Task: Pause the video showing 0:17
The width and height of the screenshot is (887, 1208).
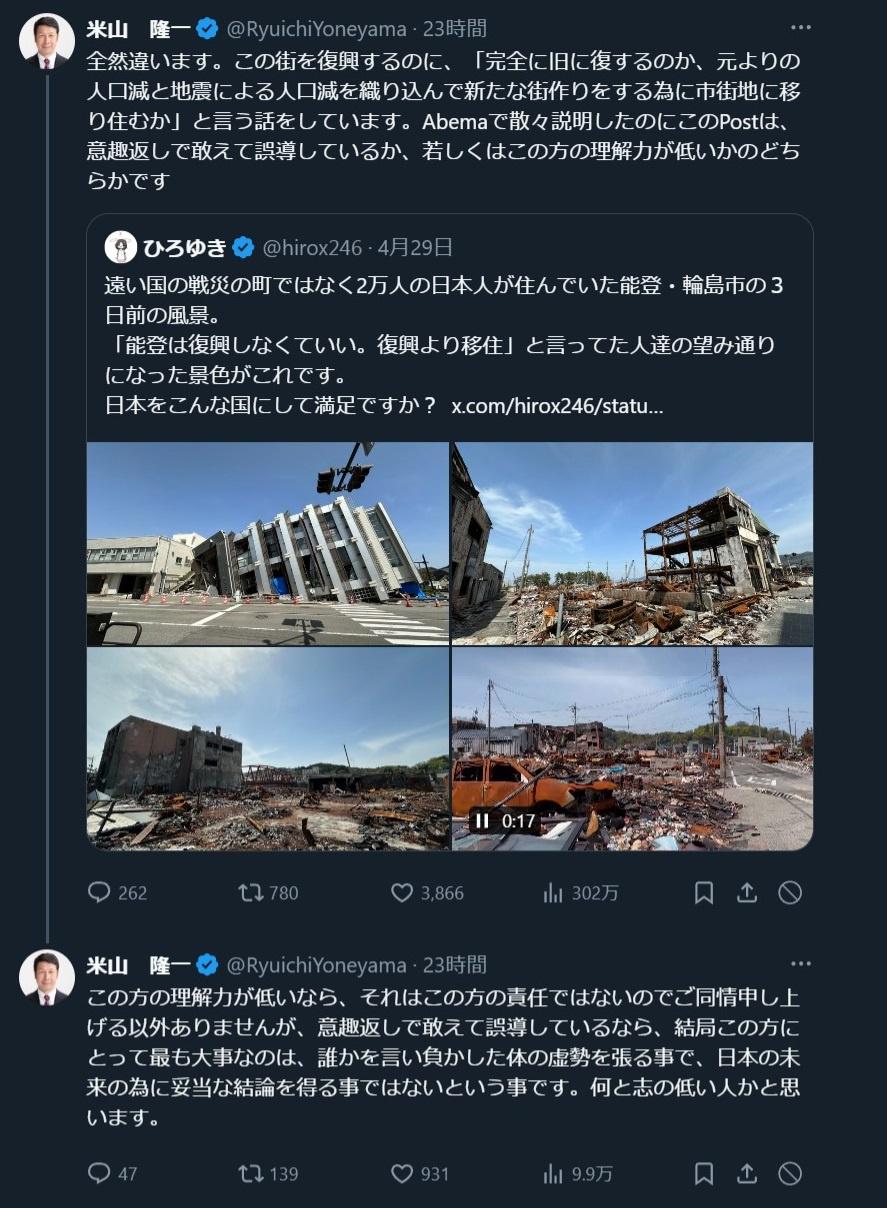Action: click(x=482, y=821)
